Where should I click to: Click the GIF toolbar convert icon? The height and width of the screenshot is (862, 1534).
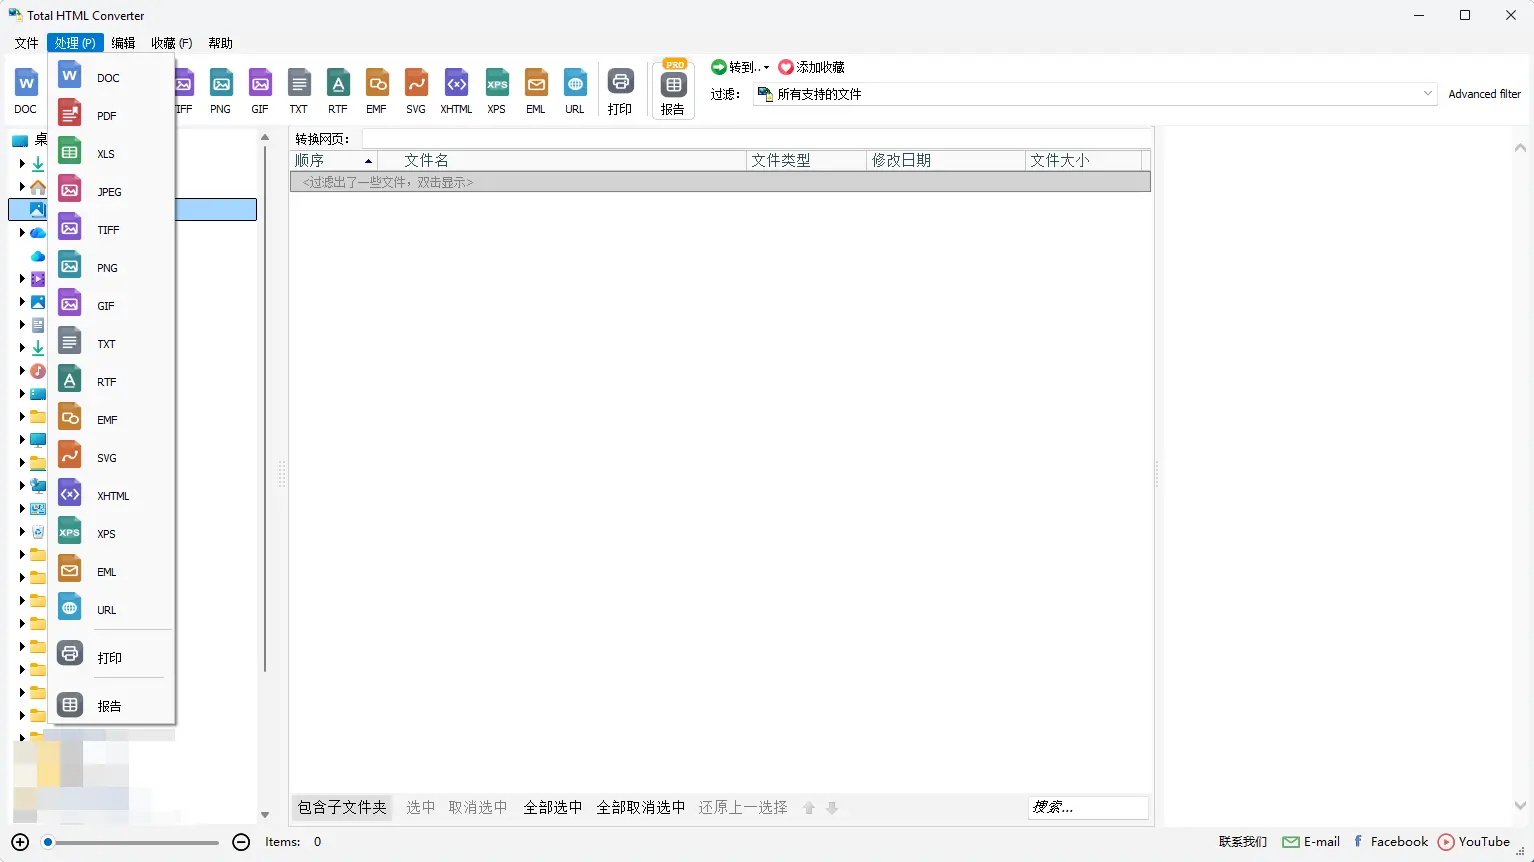pyautogui.click(x=260, y=91)
